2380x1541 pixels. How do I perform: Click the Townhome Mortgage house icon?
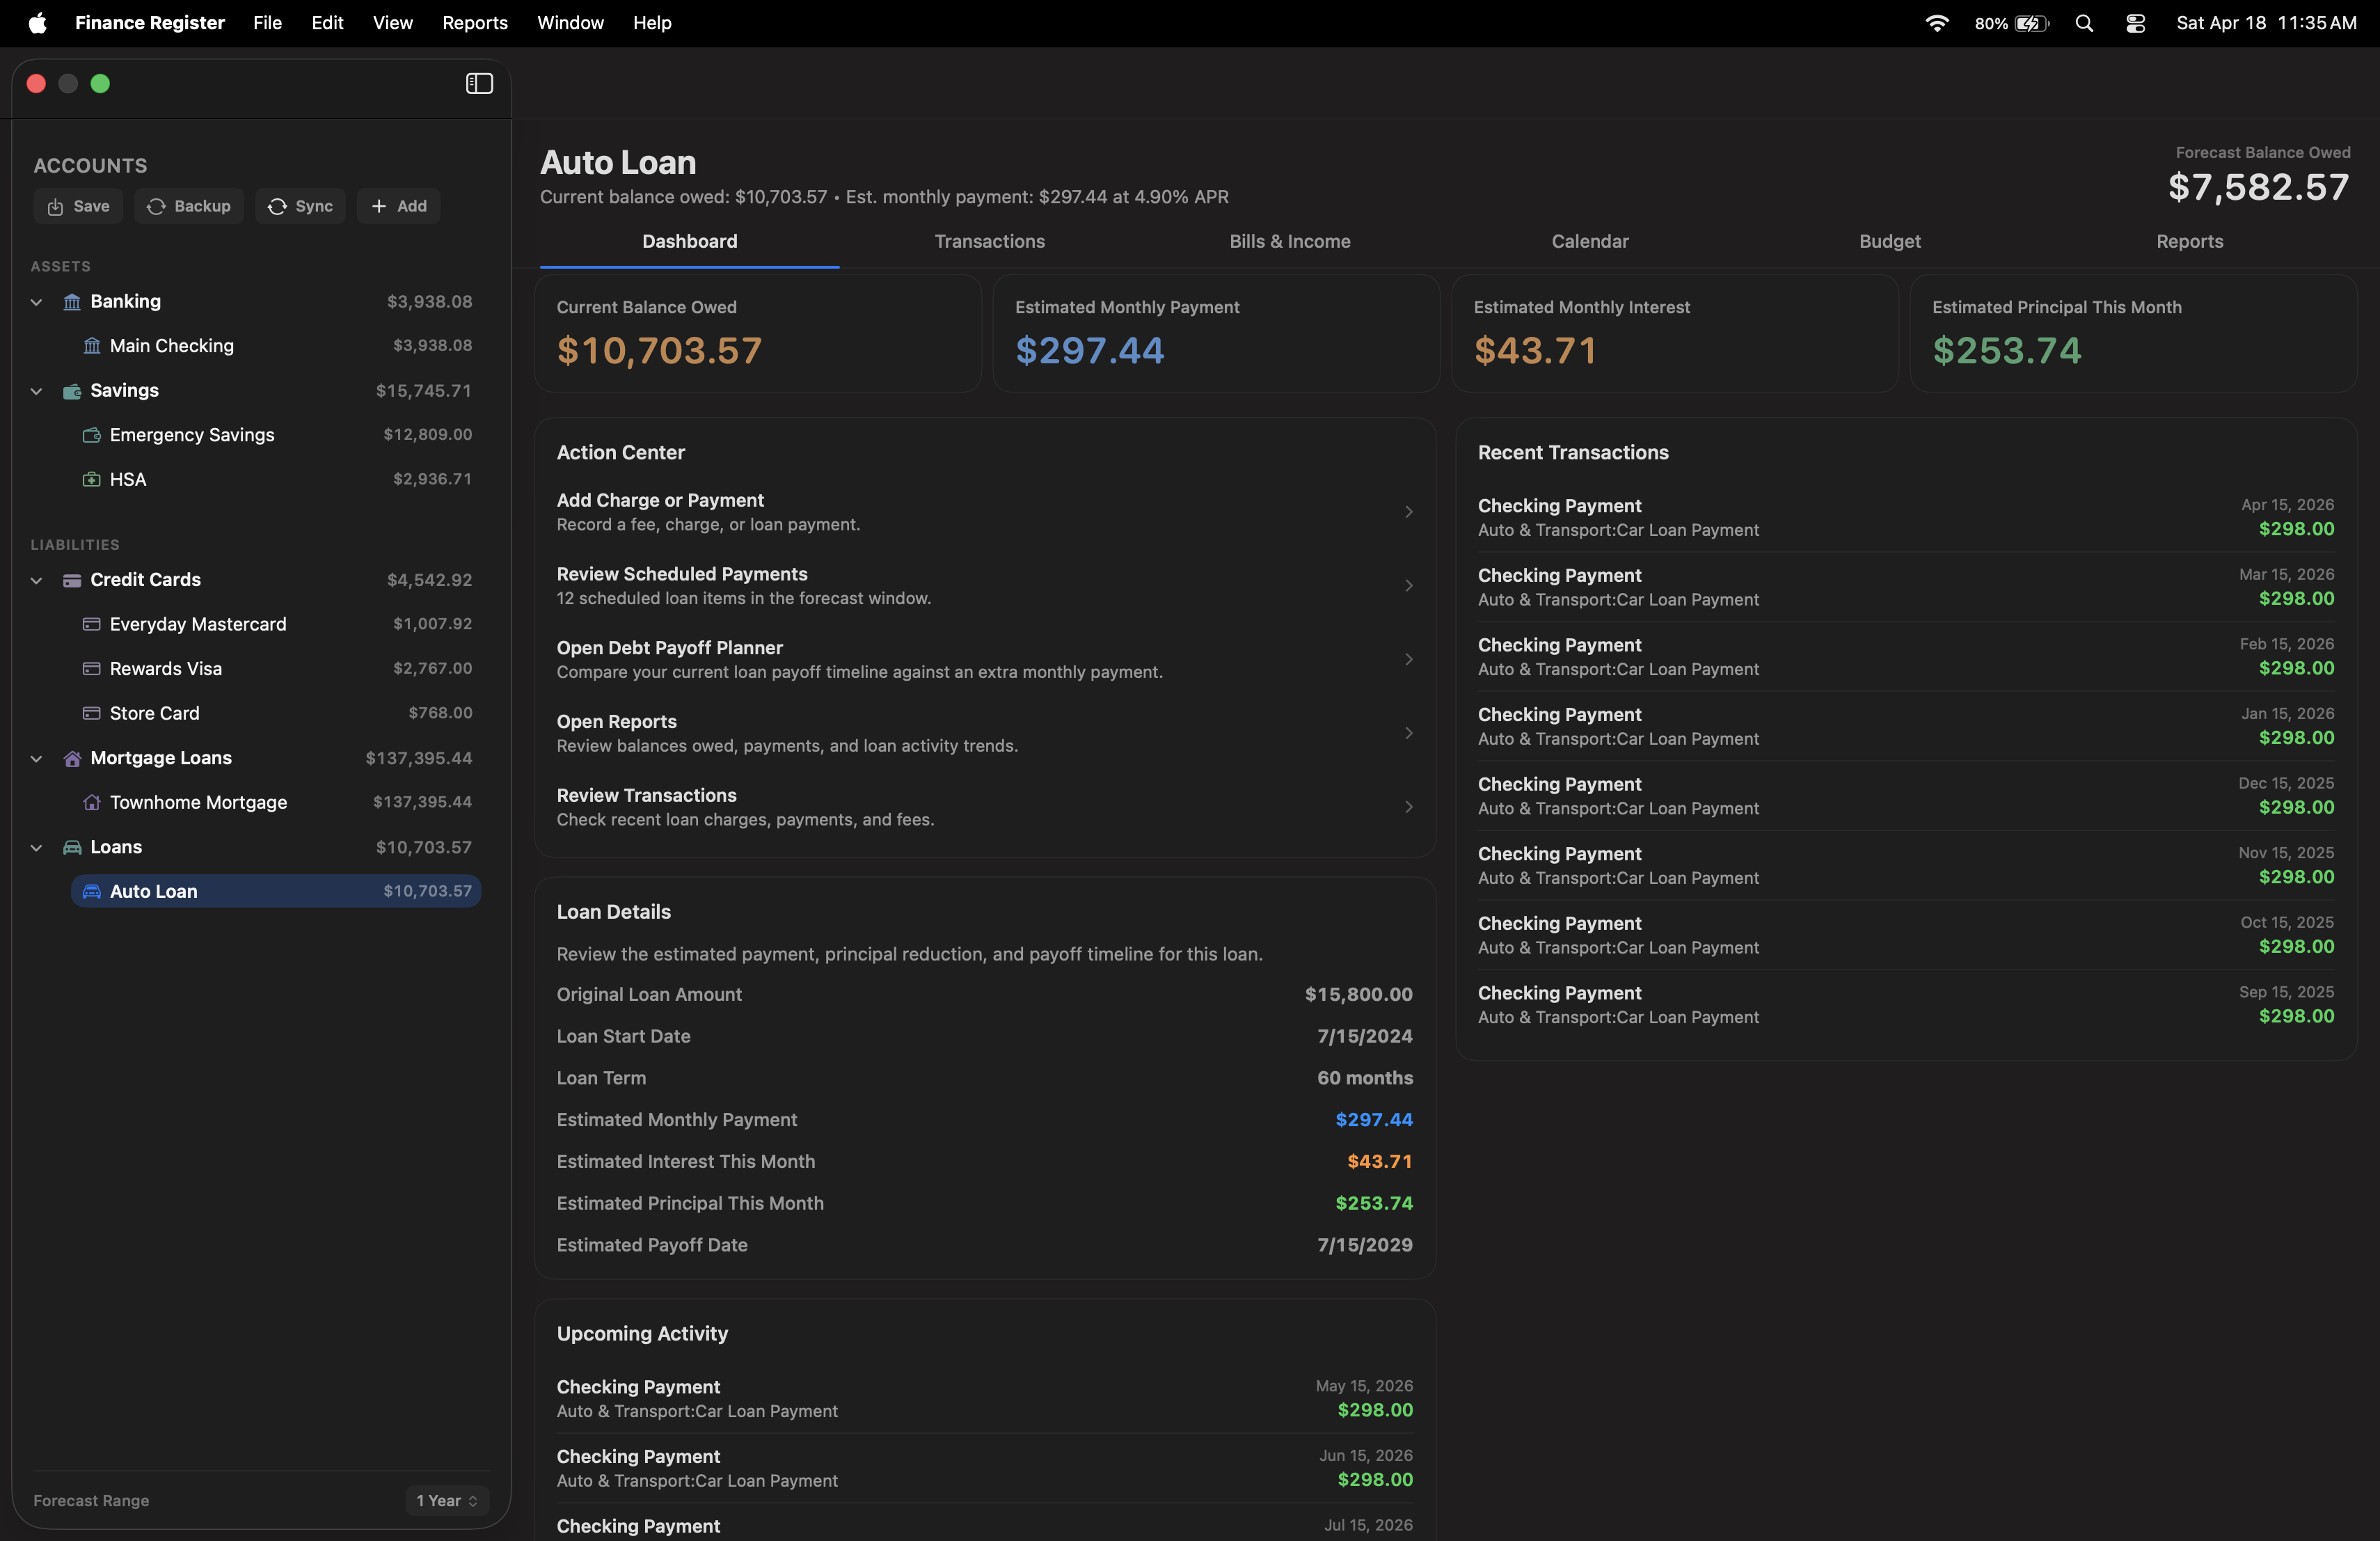[x=92, y=802]
